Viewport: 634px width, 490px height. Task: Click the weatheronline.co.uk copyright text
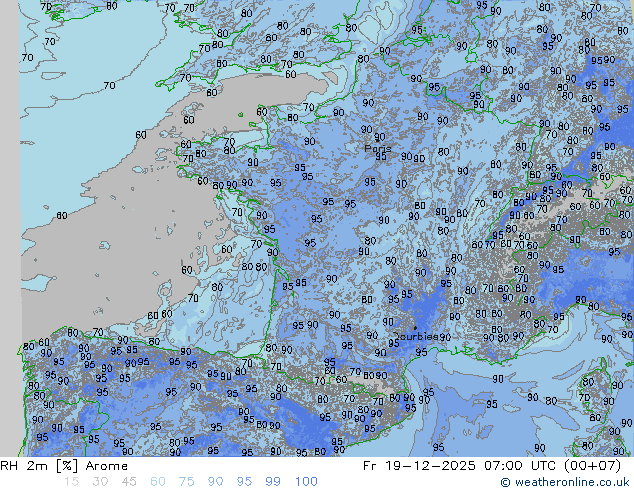[x=565, y=482]
